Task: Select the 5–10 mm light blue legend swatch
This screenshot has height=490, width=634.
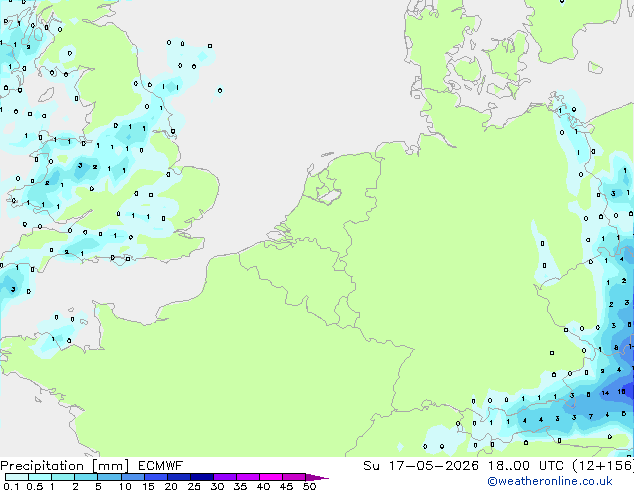Action: coord(109,477)
